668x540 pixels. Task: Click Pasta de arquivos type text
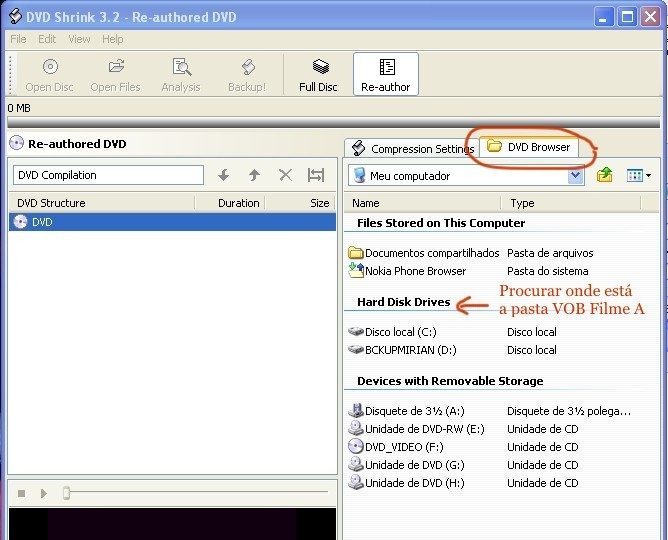[x=550, y=253]
